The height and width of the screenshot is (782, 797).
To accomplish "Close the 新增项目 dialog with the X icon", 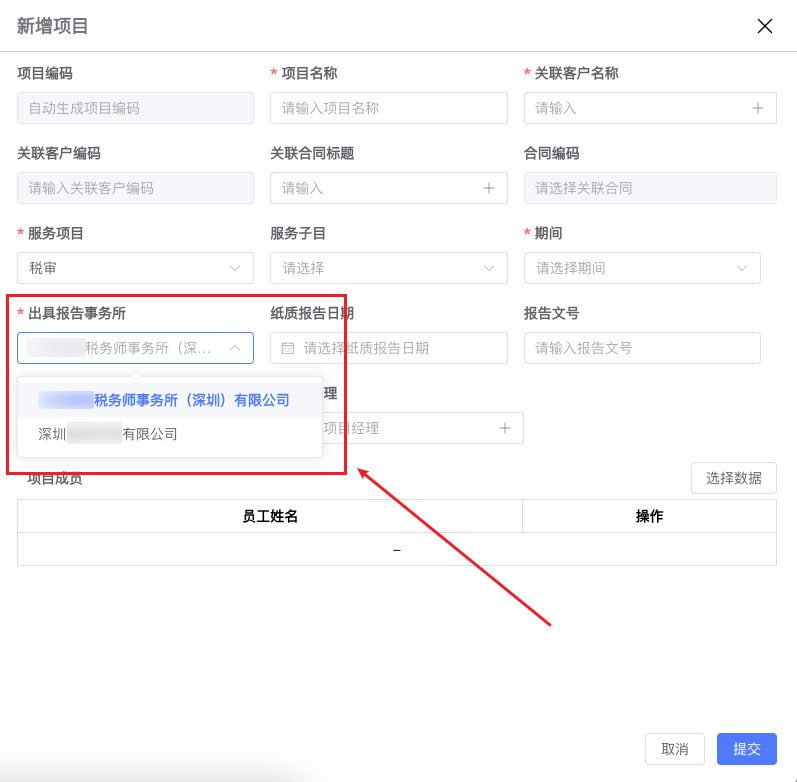I will coord(764,26).
